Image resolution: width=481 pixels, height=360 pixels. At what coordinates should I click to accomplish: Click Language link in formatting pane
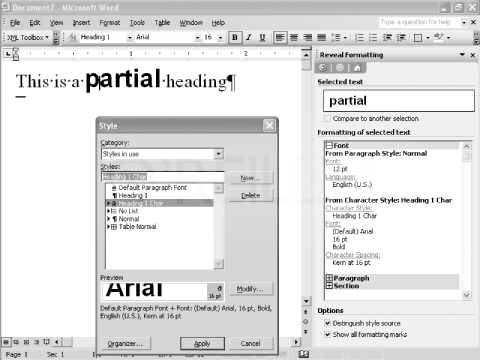pyautogui.click(x=340, y=177)
